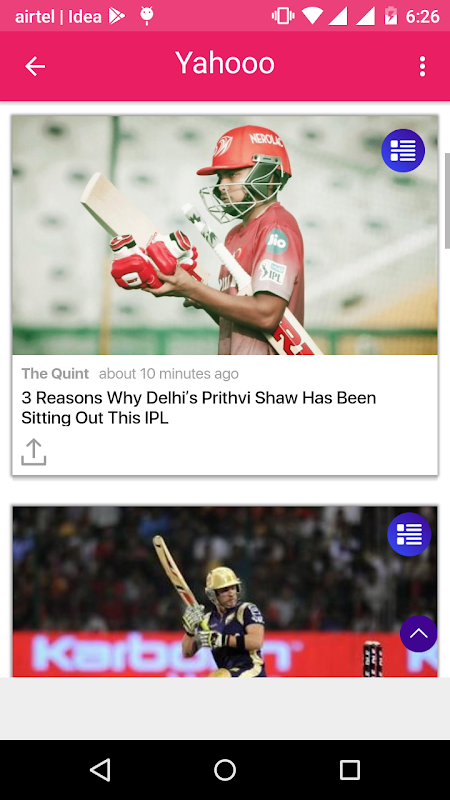
Task: Open reader view icon on Prithvi Shaw article
Action: point(403,151)
